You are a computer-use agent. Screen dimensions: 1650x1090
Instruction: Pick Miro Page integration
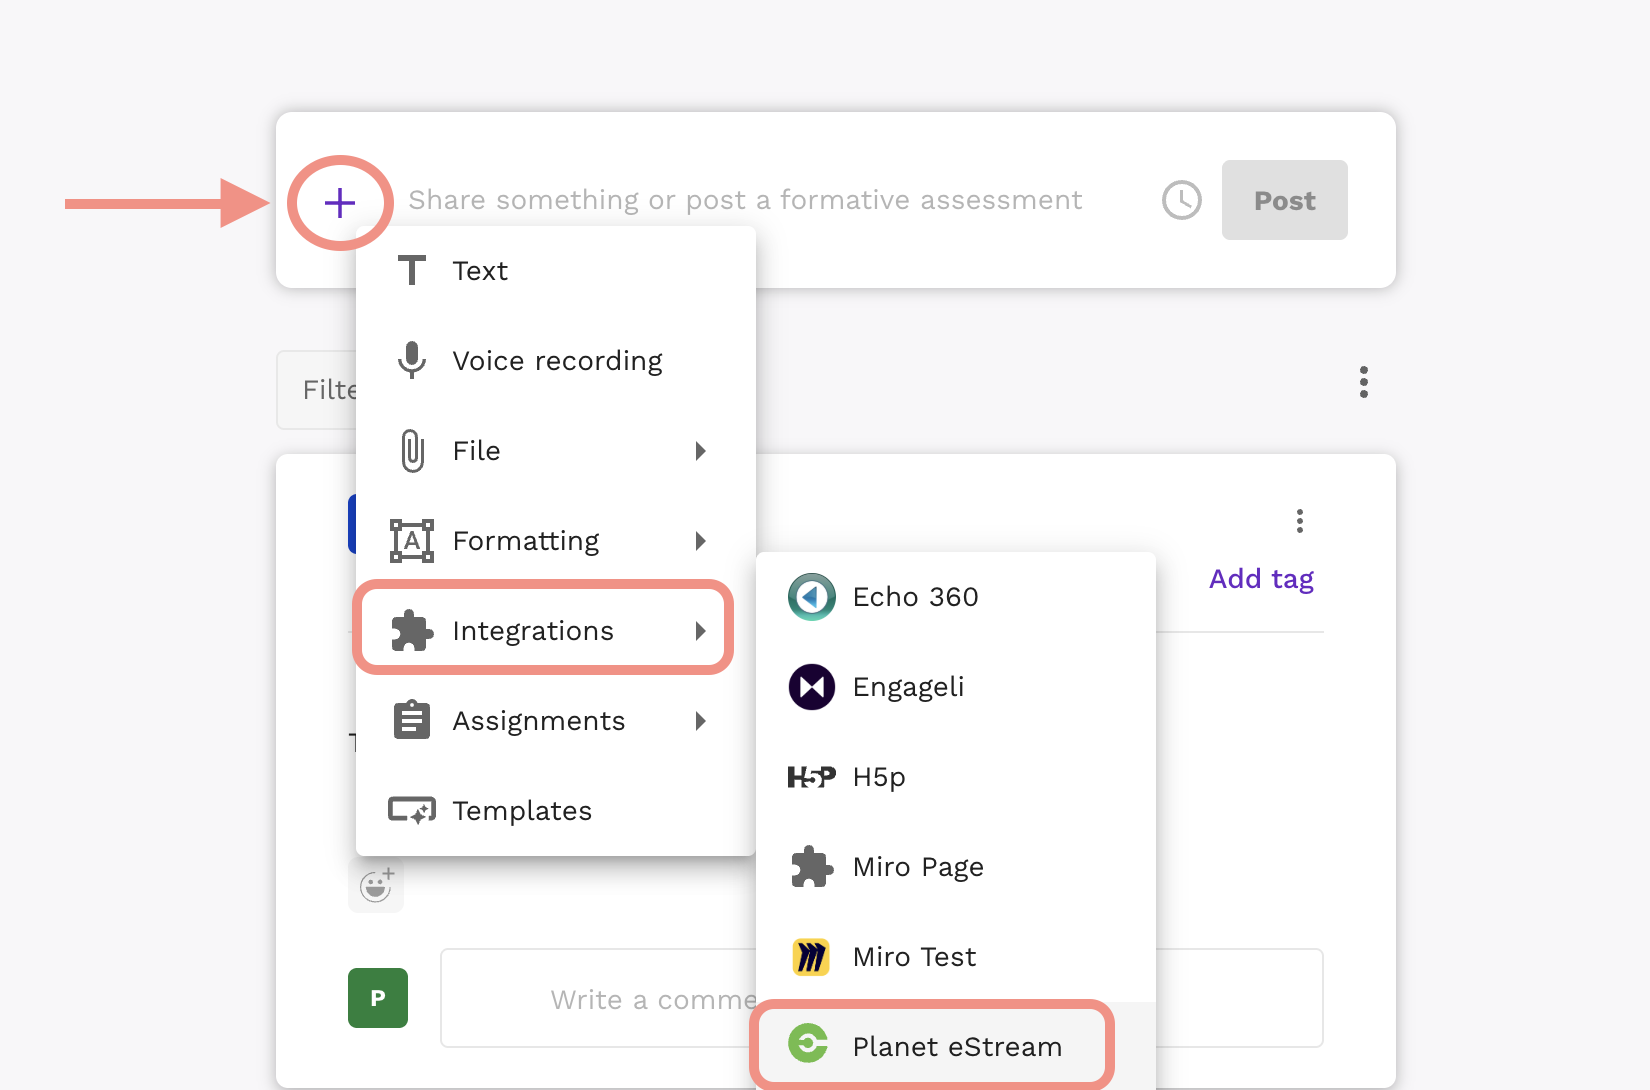(956, 867)
